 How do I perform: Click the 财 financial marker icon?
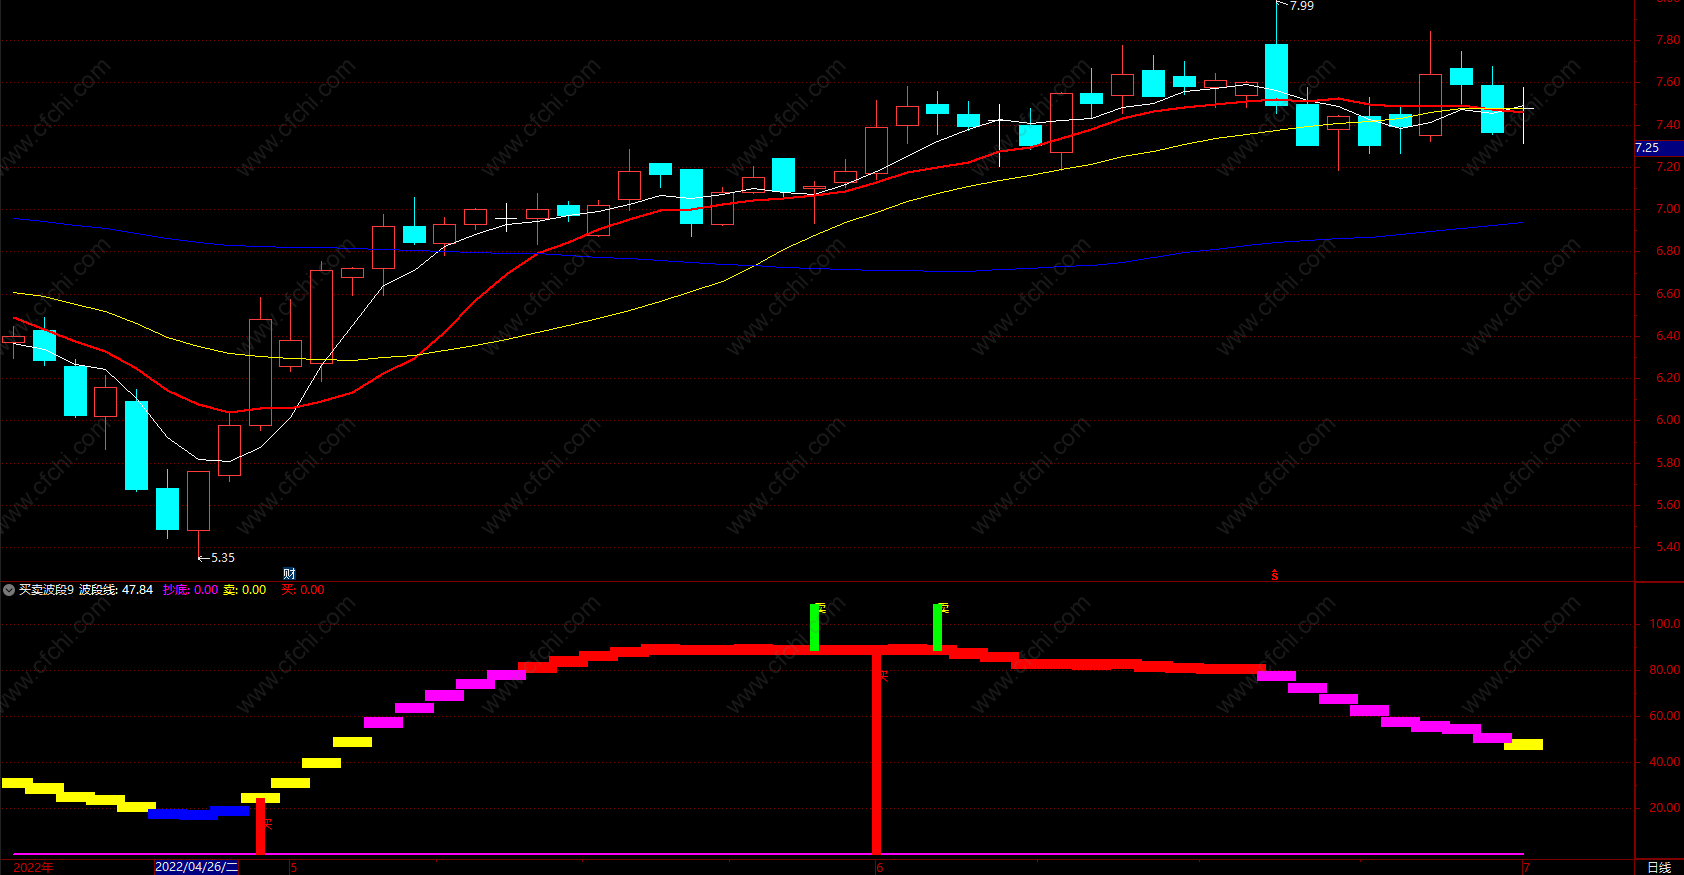point(289,574)
